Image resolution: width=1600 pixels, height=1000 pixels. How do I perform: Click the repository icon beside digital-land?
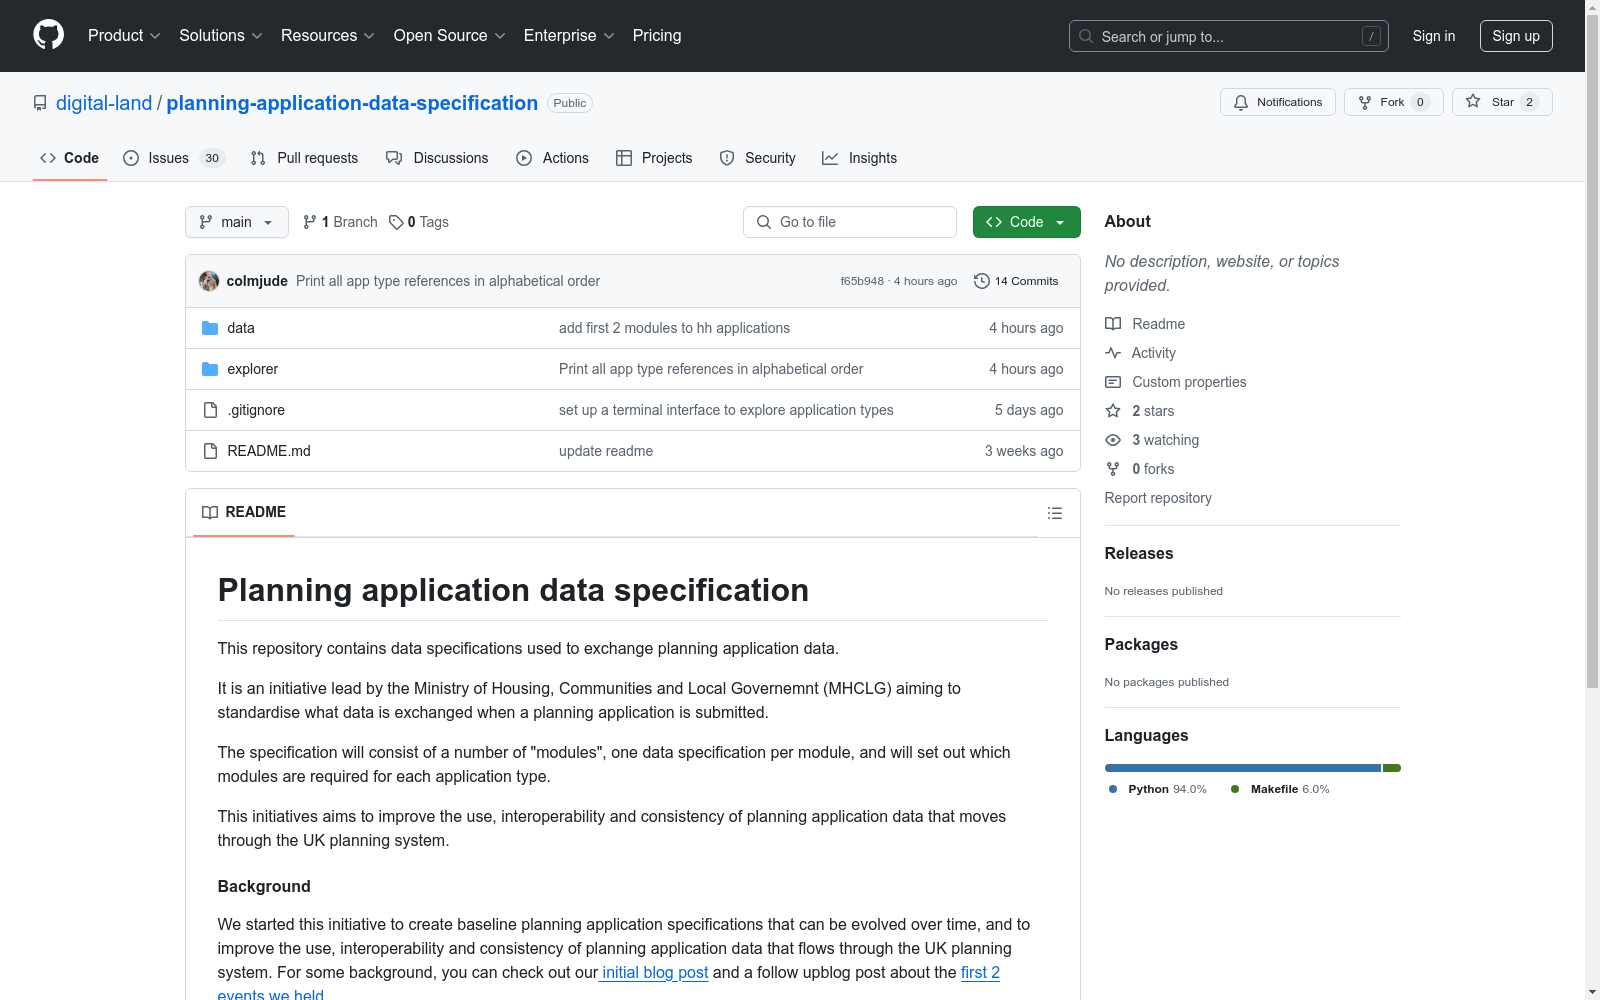click(40, 103)
